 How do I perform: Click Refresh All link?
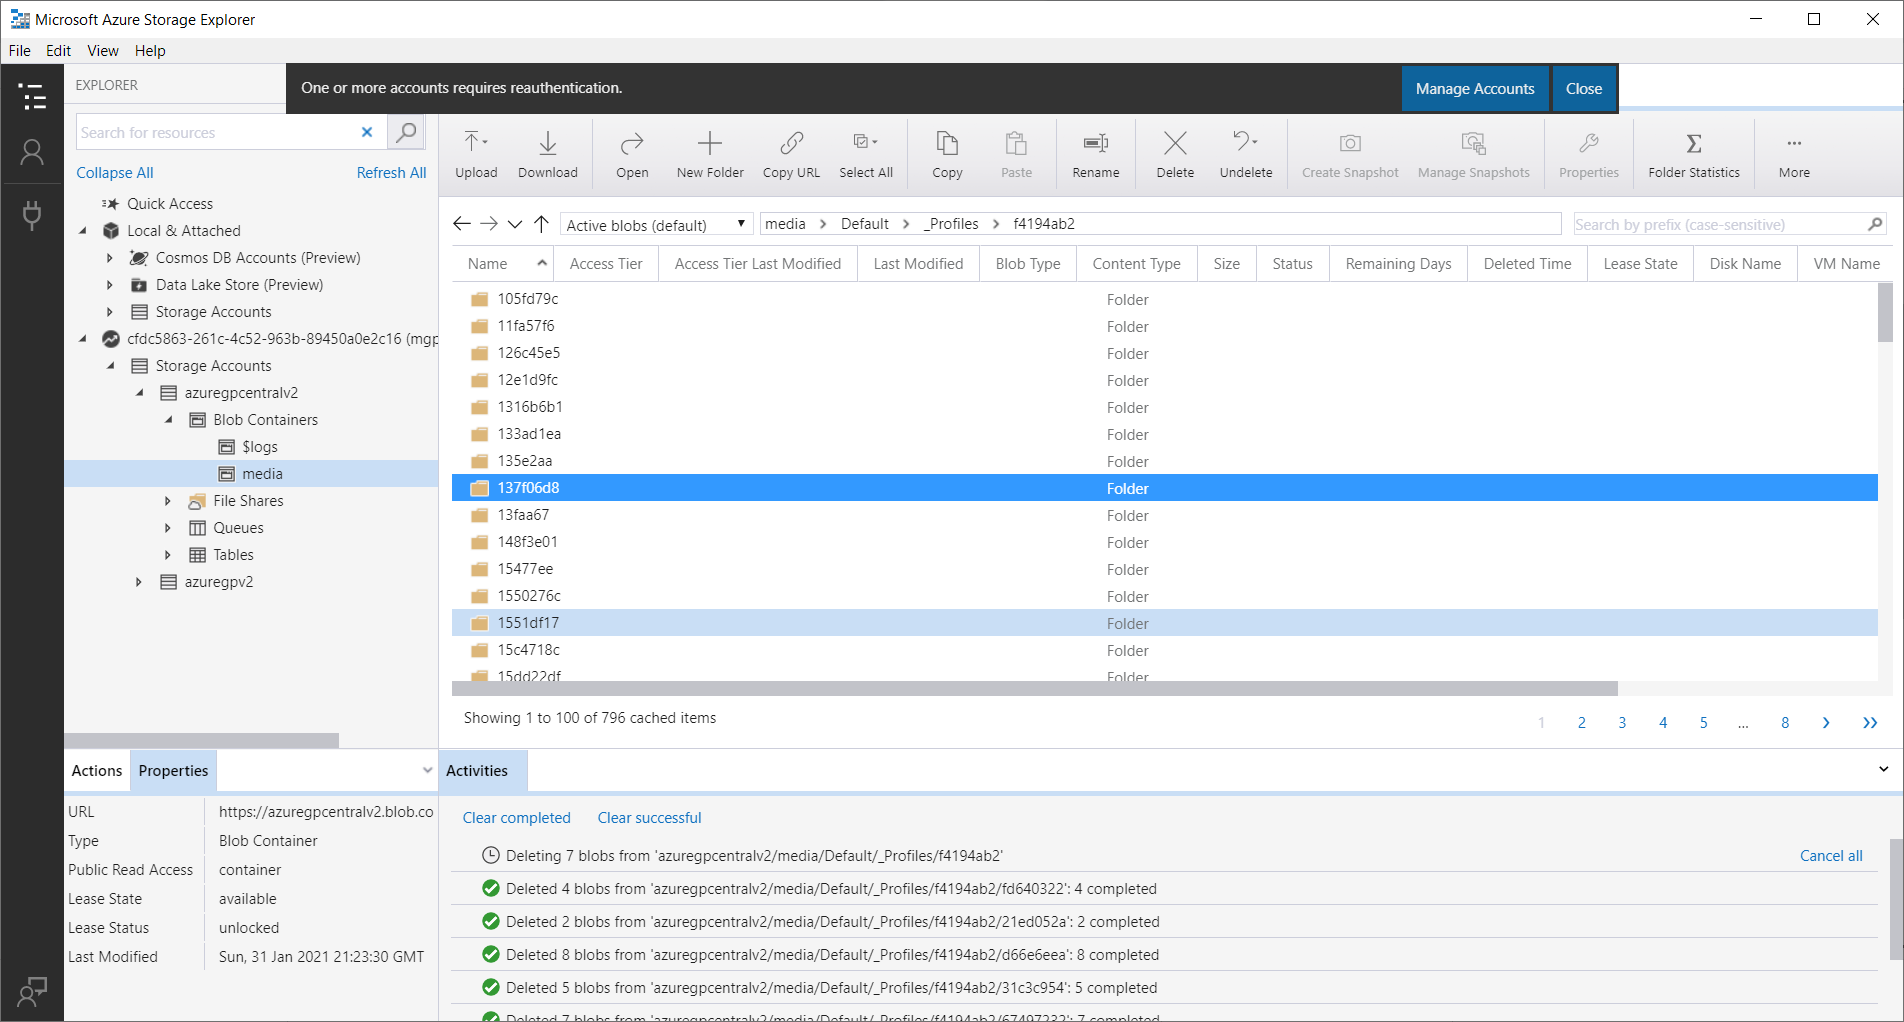391,173
